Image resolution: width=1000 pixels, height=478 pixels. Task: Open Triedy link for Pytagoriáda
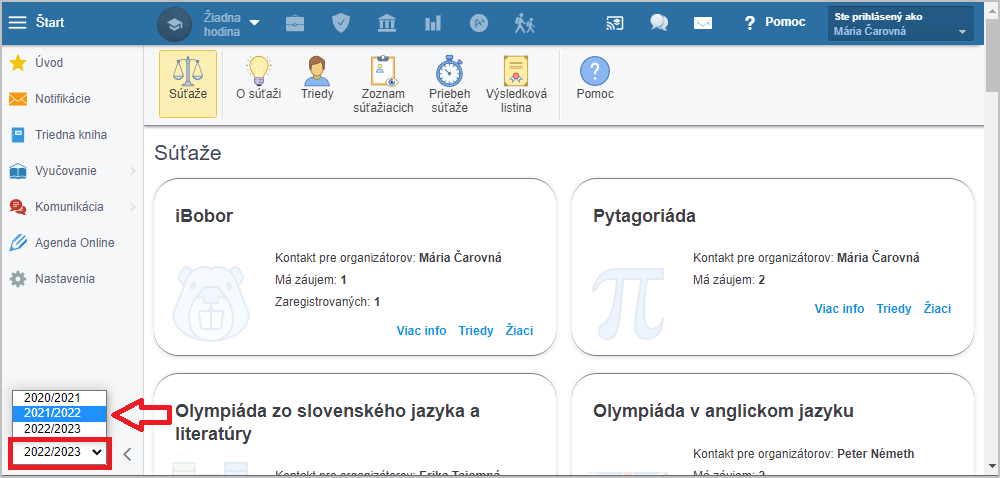coord(893,308)
